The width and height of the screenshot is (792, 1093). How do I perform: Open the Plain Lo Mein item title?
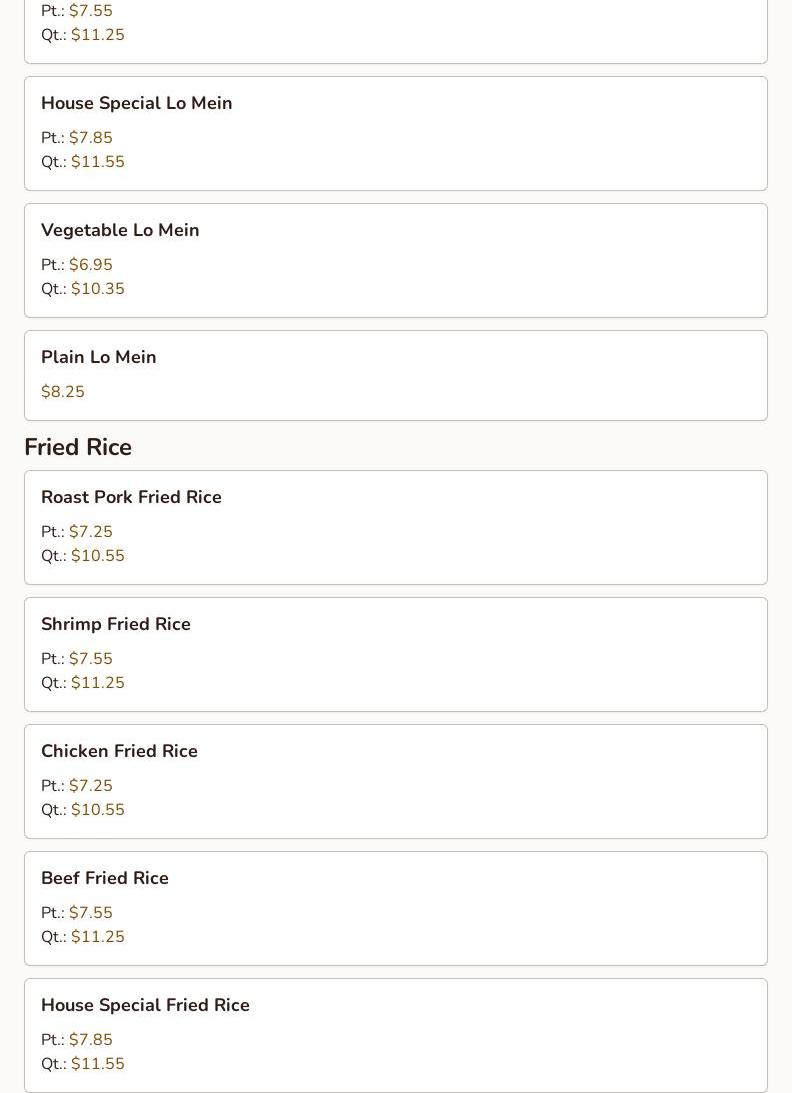(x=98, y=357)
